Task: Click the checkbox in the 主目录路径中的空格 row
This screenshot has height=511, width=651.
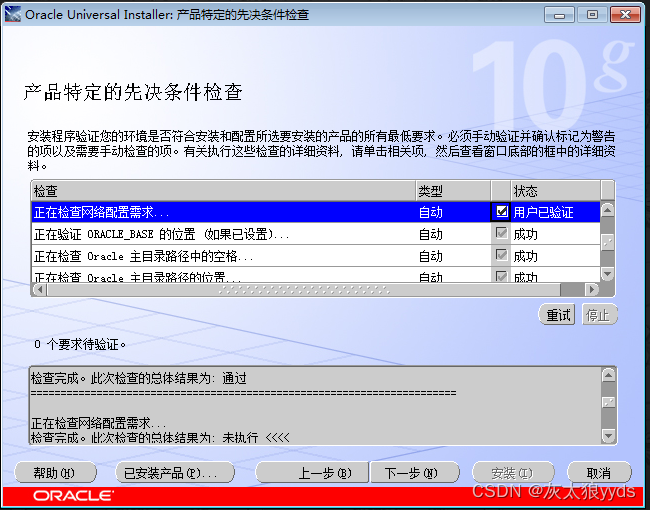Action: point(501,255)
